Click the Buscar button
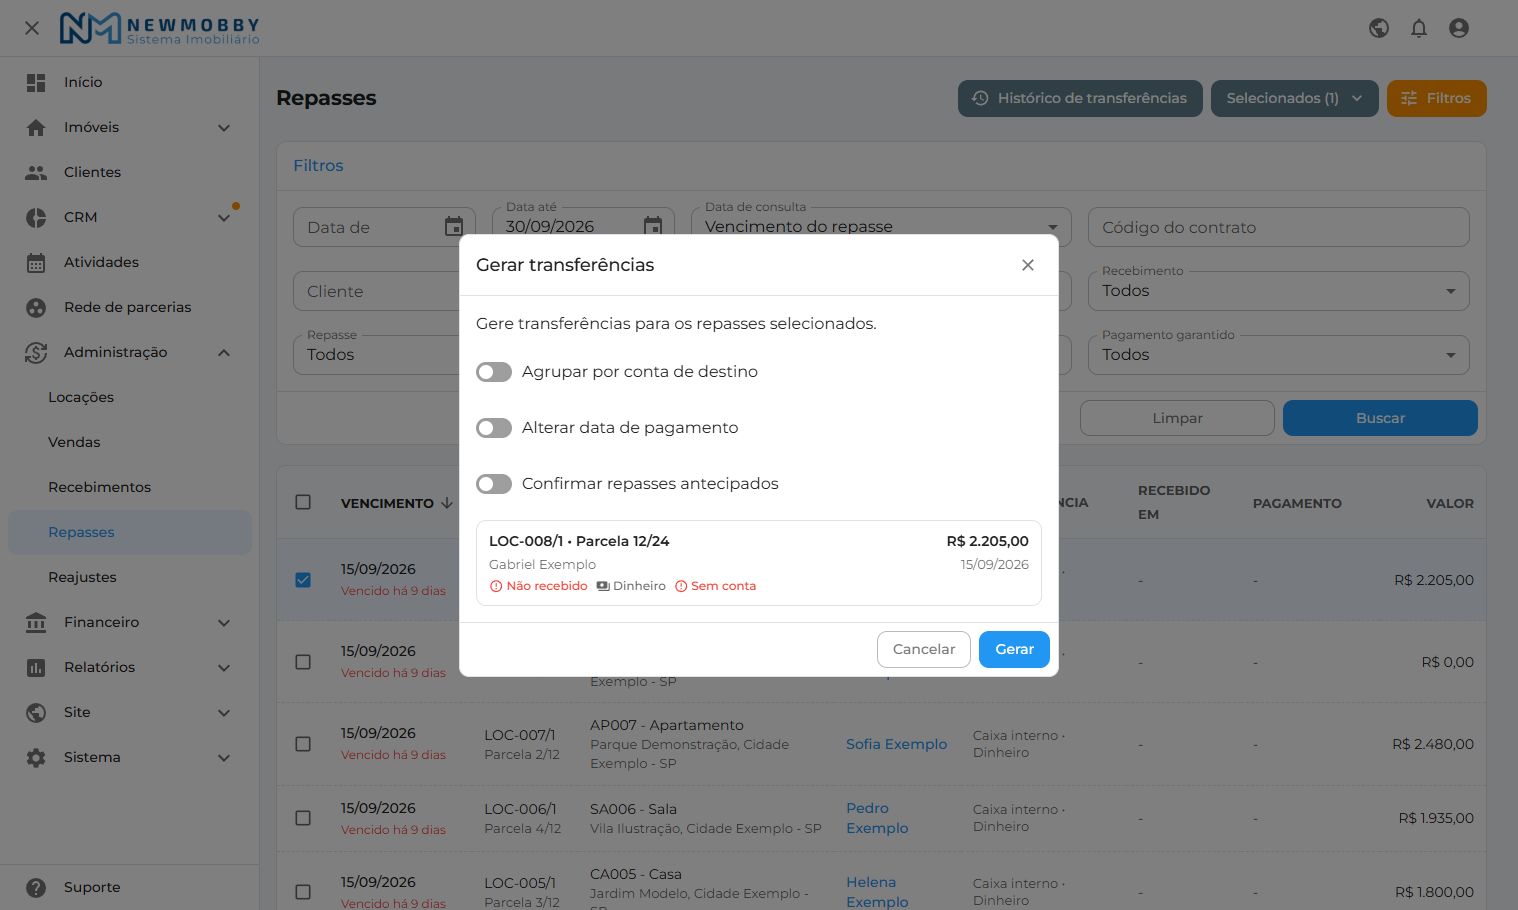 [x=1380, y=418]
